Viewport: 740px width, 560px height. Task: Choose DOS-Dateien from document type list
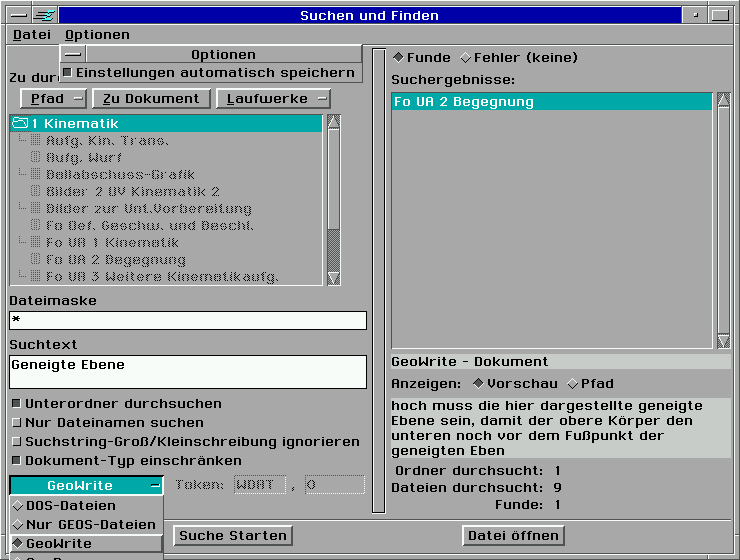[x=70, y=506]
